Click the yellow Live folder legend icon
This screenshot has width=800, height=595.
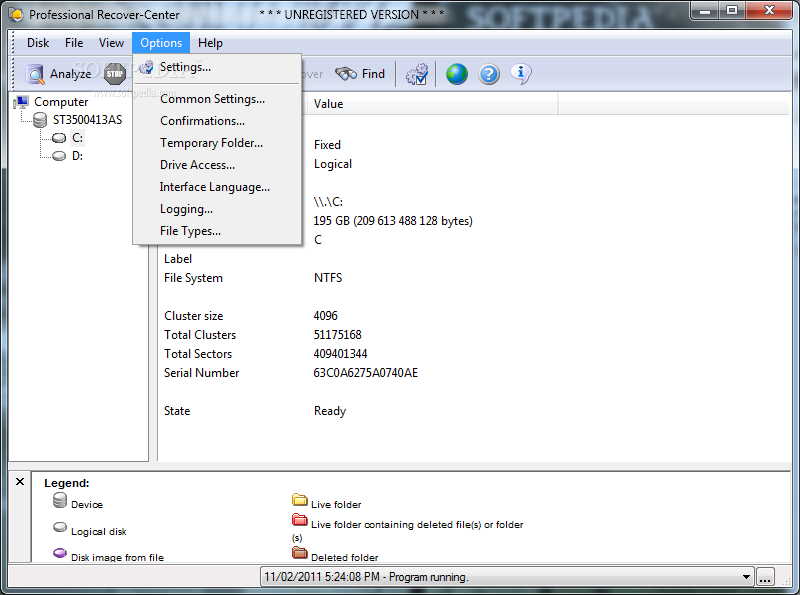(300, 499)
